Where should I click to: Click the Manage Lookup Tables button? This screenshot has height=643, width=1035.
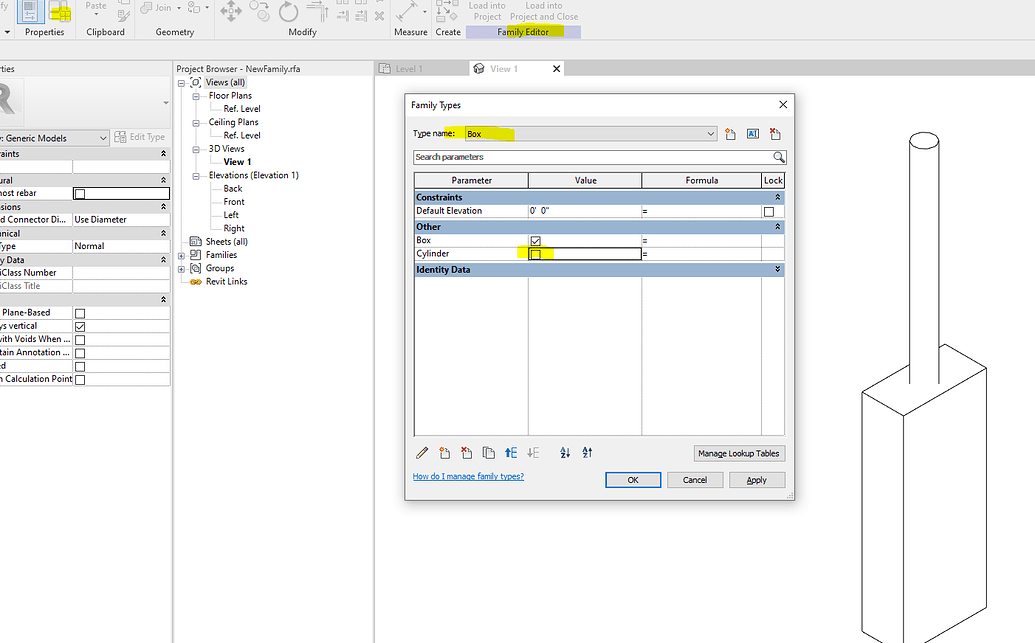tap(739, 453)
